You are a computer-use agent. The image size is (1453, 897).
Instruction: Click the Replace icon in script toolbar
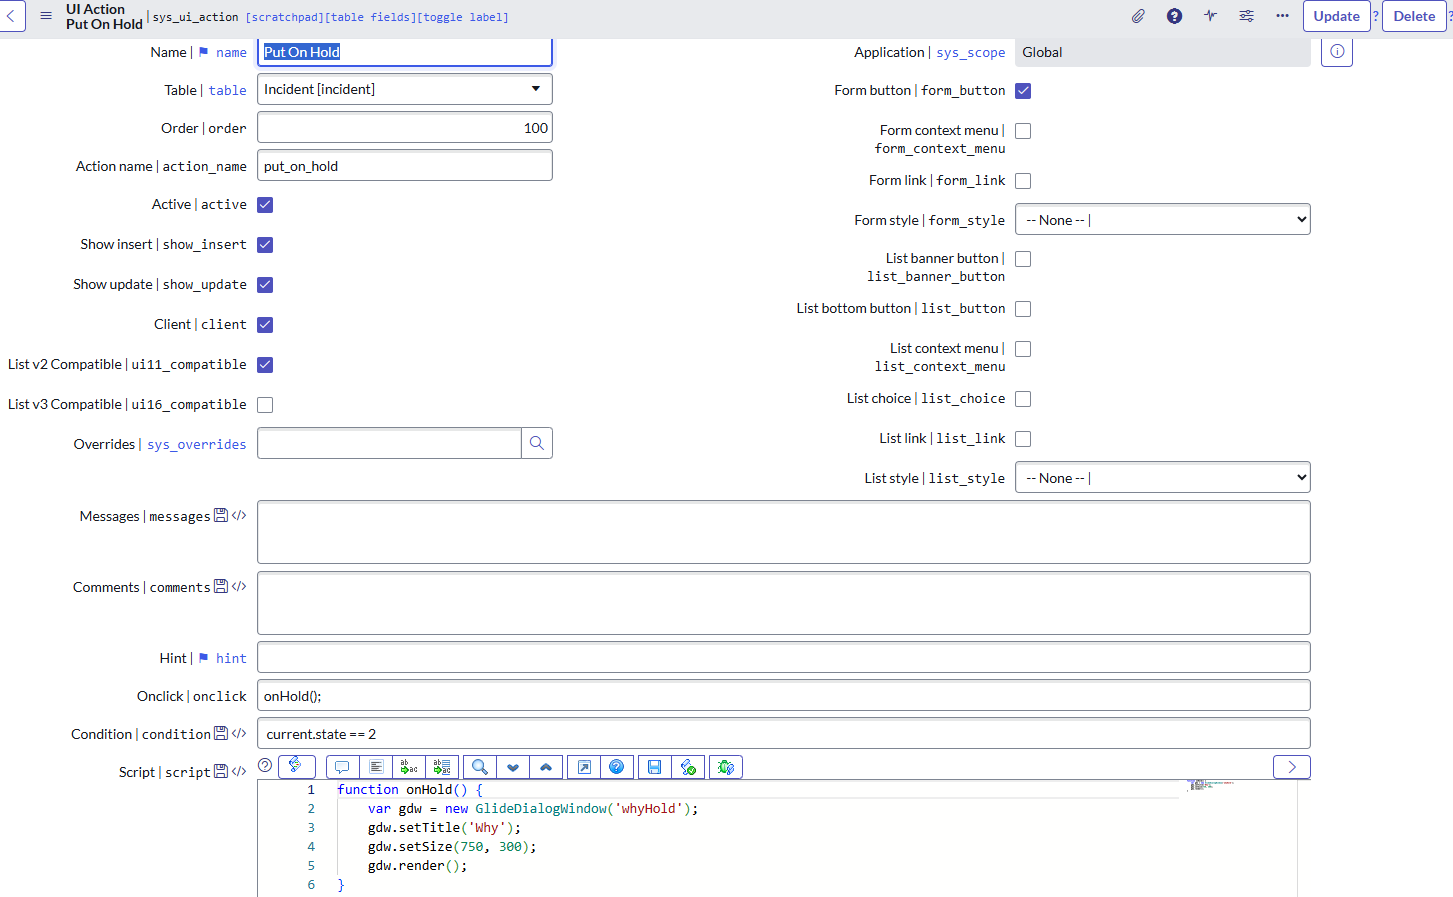tap(409, 767)
